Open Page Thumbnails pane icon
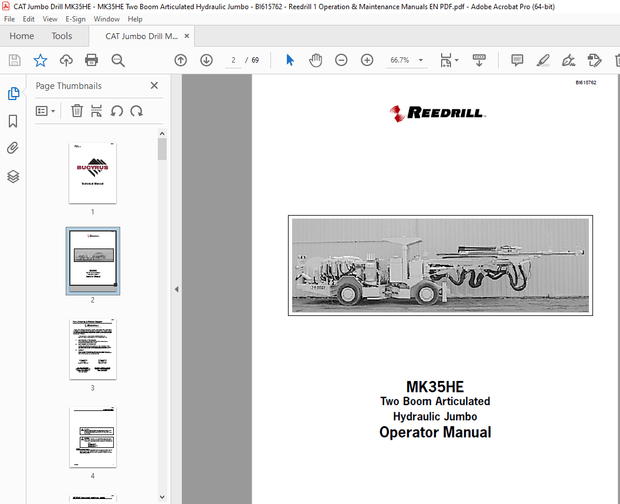The image size is (620, 504). (13, 93)
